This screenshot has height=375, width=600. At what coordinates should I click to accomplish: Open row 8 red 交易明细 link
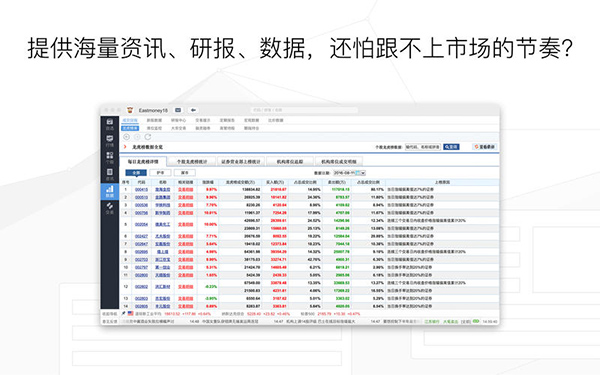point(186,252)
